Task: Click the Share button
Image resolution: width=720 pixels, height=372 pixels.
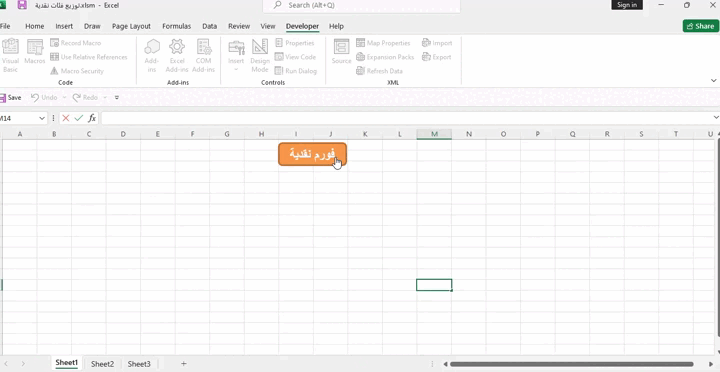Action: (700, 26)
